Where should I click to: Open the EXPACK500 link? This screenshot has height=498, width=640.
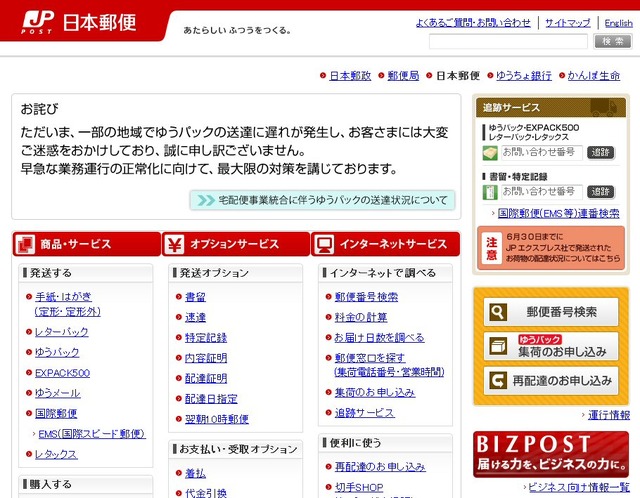pyautogui.click(x=62, y=373)
